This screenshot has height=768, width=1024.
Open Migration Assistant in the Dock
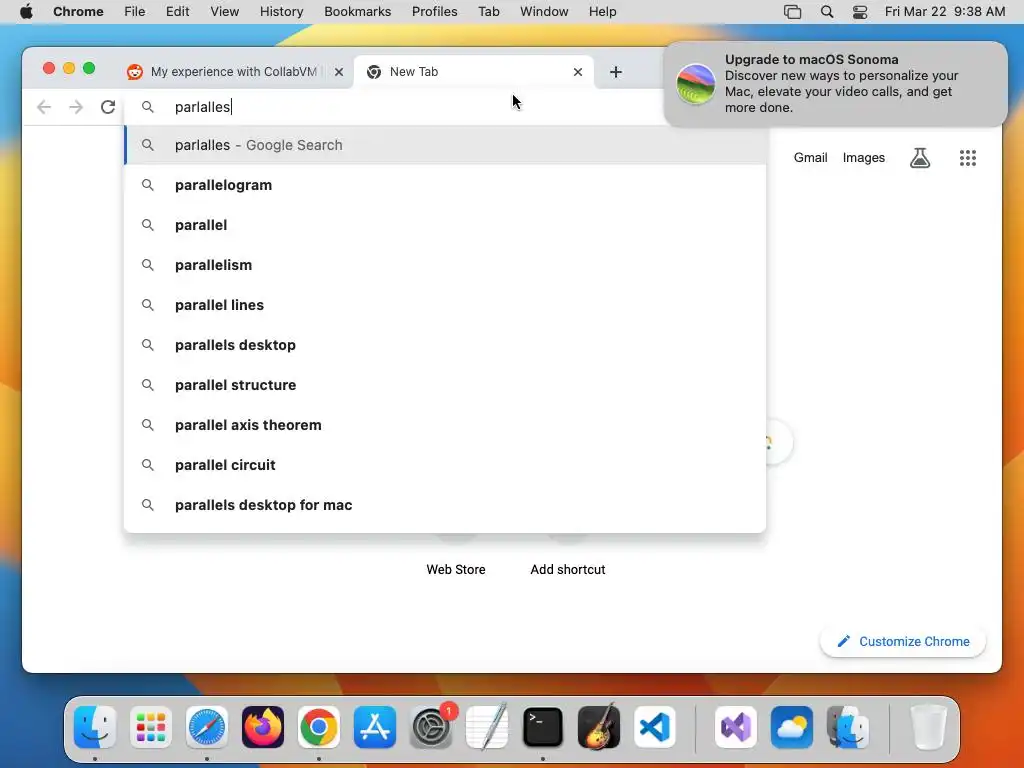pos(848,727)
